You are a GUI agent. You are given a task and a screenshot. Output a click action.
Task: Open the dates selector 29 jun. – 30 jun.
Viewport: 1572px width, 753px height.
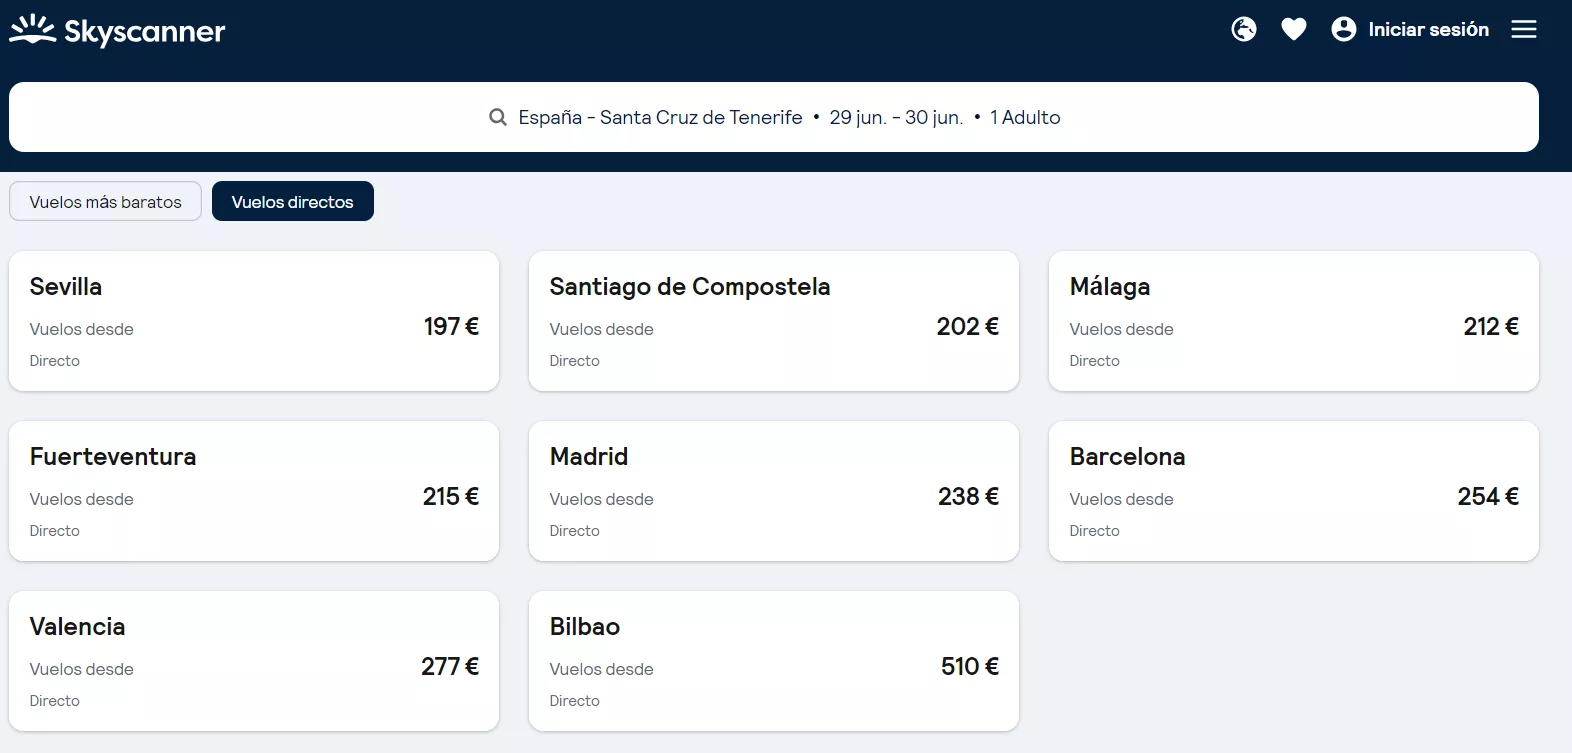click(x=895, y=117)
